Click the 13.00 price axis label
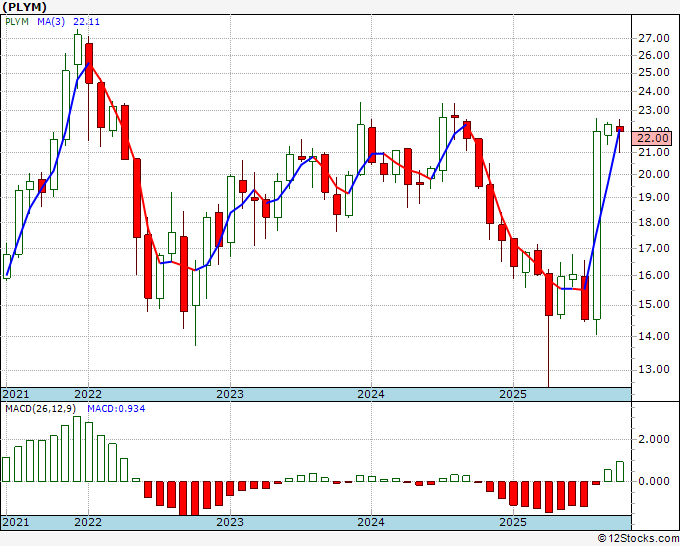Viewport: 680px width, 546px height. point(654,369)
